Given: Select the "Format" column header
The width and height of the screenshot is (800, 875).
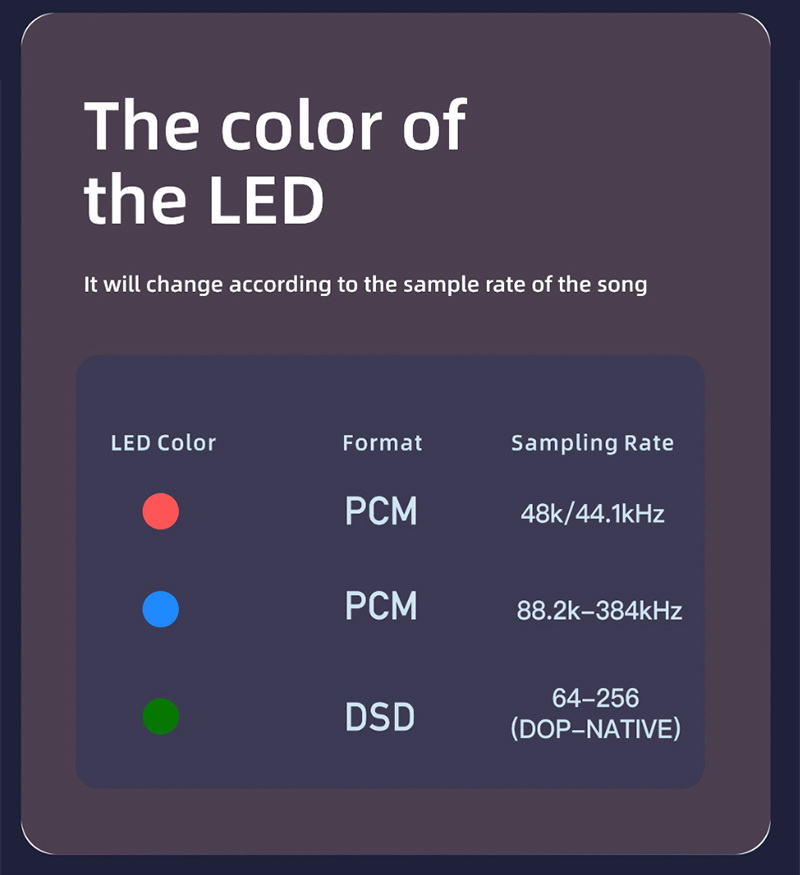Looking at the screenshot, I should click(x=382, y=442).
